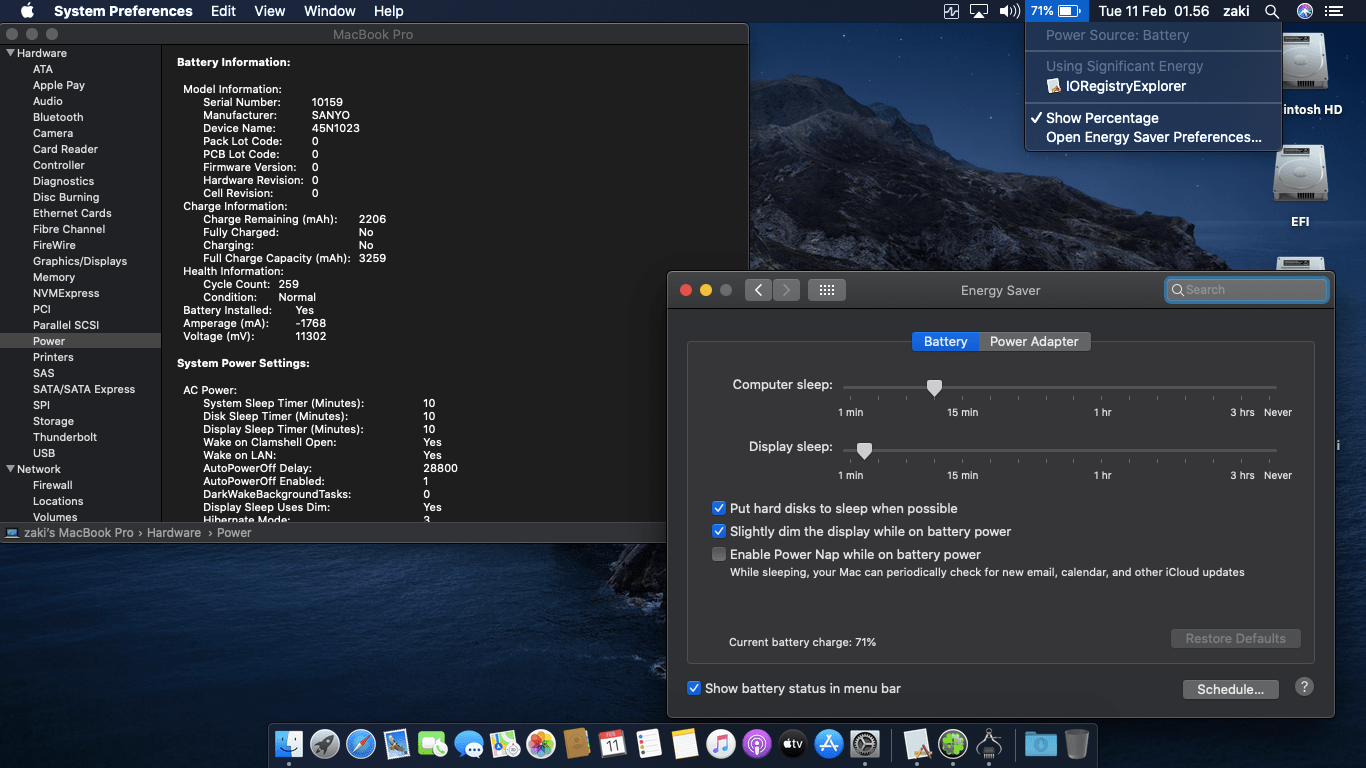Open the Apple menu

coord(27,11)
